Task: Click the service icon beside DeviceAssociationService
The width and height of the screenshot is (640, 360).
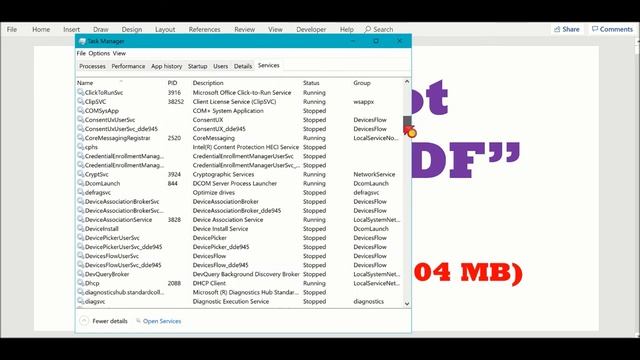Action: click(x=80, y=219)
